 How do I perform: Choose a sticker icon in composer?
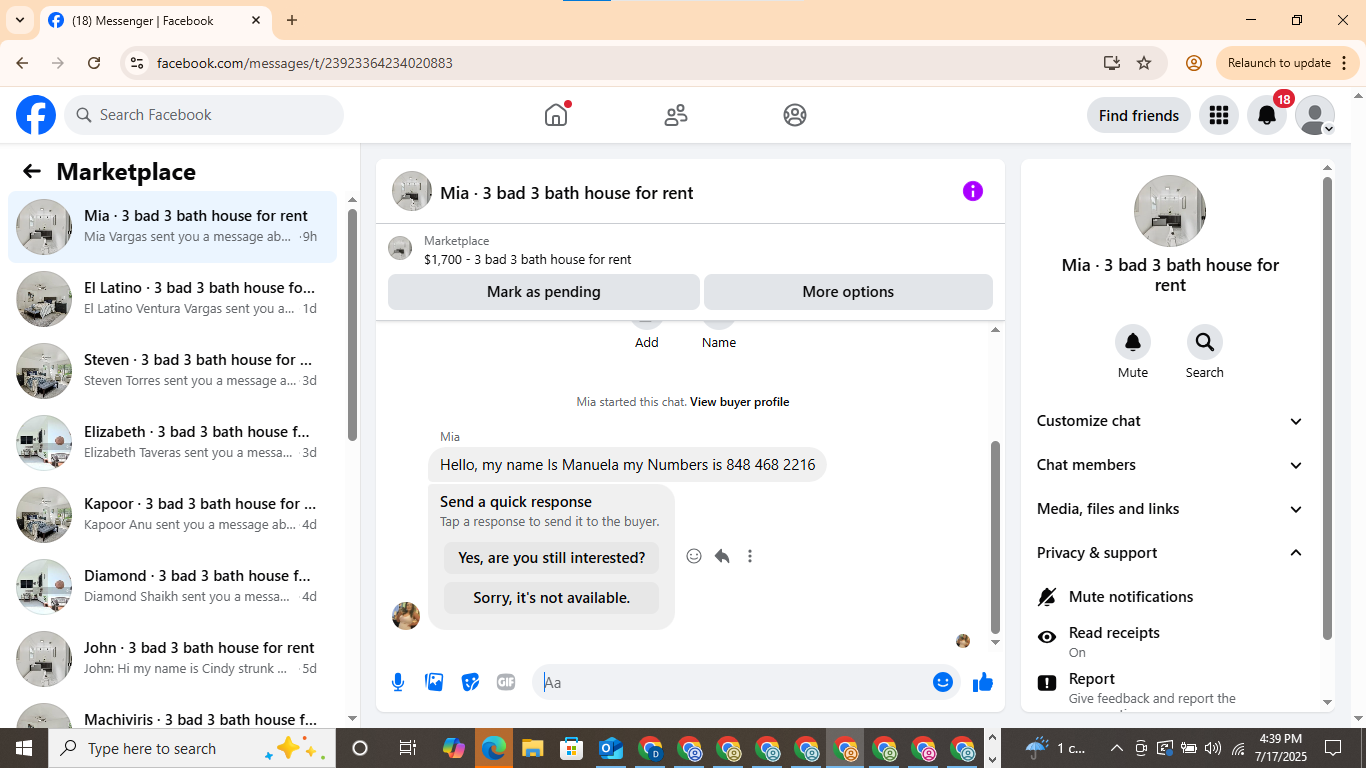click(470, 682)
